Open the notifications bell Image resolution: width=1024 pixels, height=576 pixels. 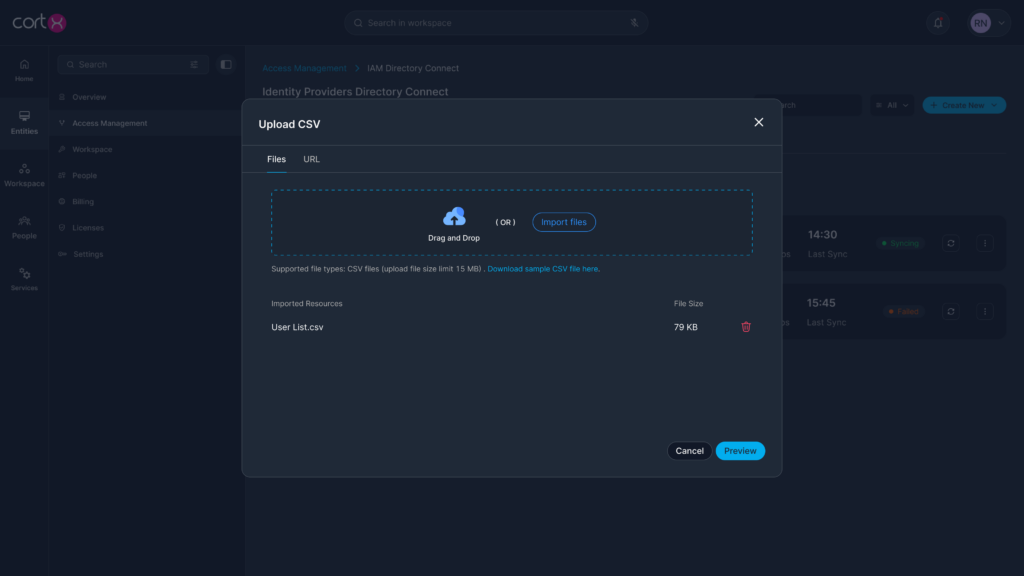point(937,23)
